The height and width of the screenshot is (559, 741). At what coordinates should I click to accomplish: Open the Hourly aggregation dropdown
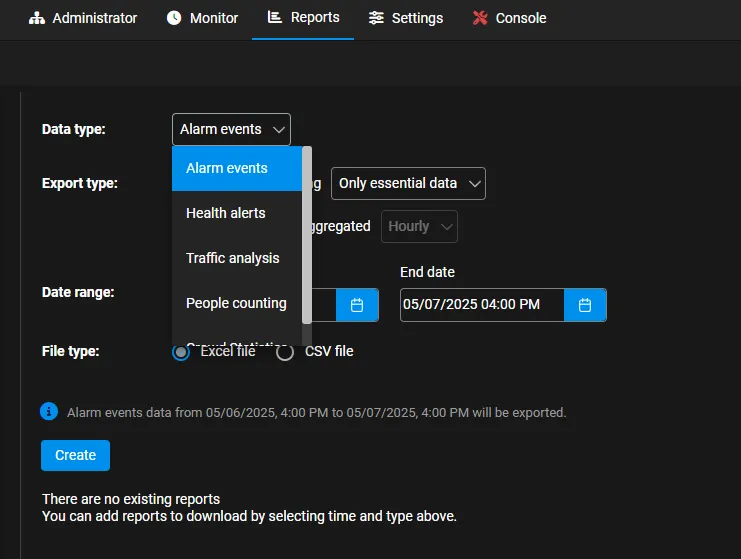click(x=419, y=226)
